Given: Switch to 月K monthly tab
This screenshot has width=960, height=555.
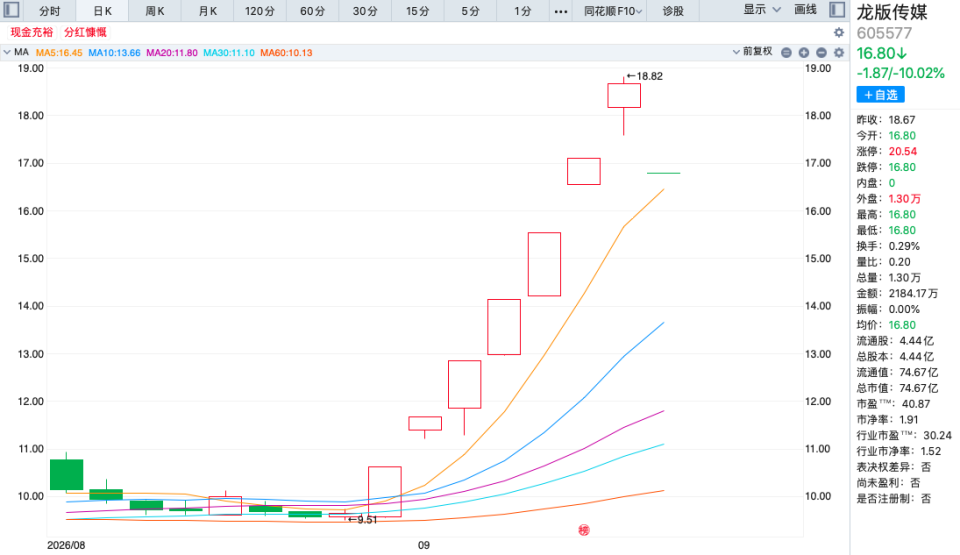Looking at the screenshot, I should point(208,11).
